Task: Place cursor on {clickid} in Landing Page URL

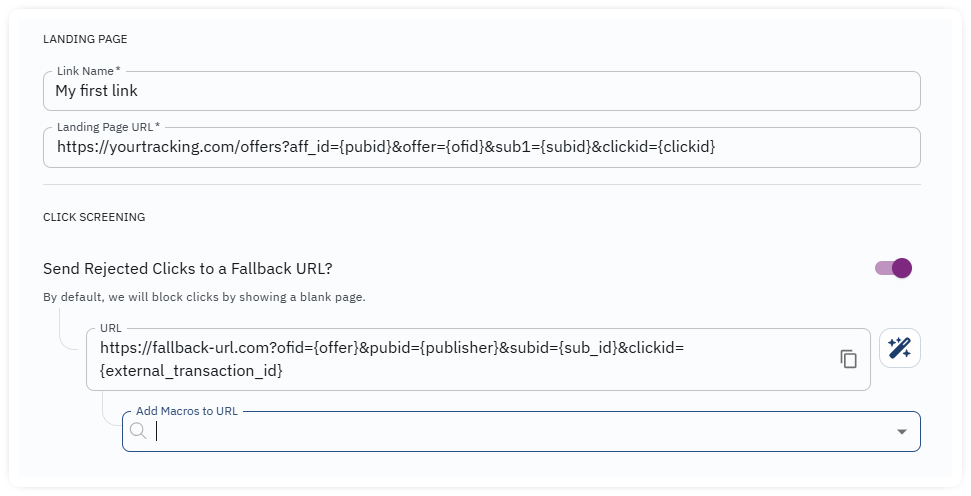Action: (x=687, y=147)
